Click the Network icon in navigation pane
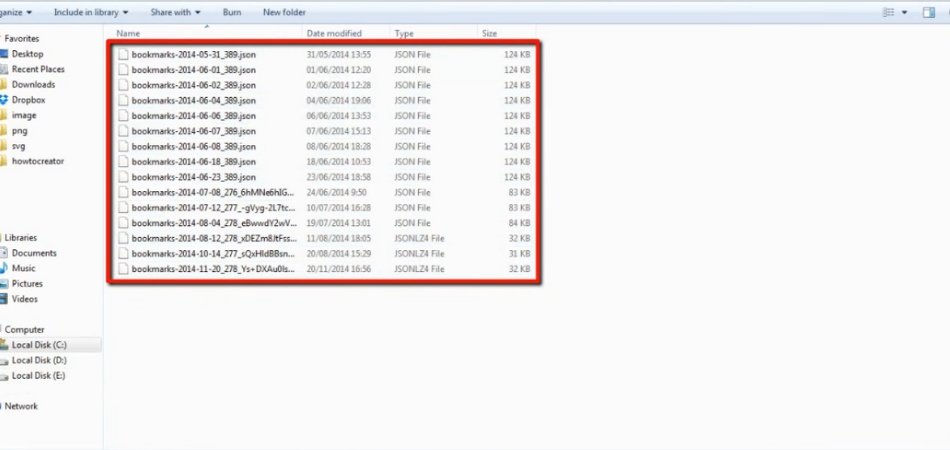The width and height of the screenshot is (950, 450). tap(3, 406)
